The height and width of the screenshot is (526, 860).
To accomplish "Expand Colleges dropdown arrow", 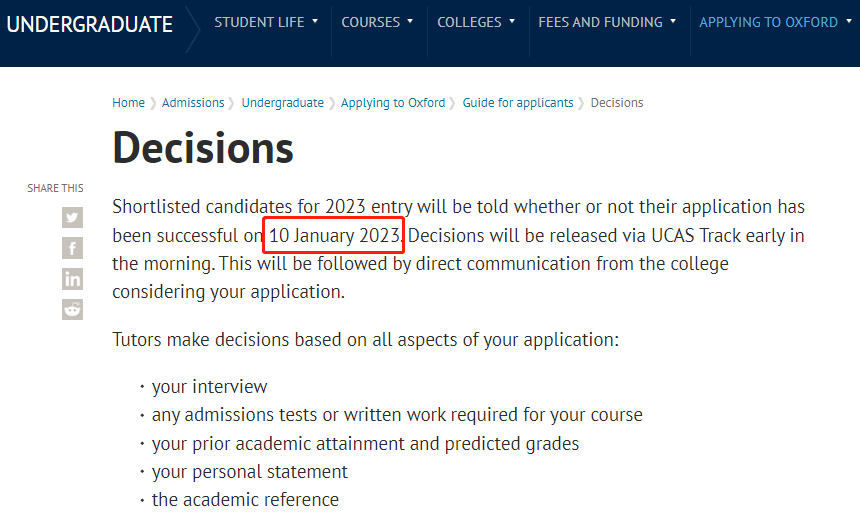I will click(512, 21).
